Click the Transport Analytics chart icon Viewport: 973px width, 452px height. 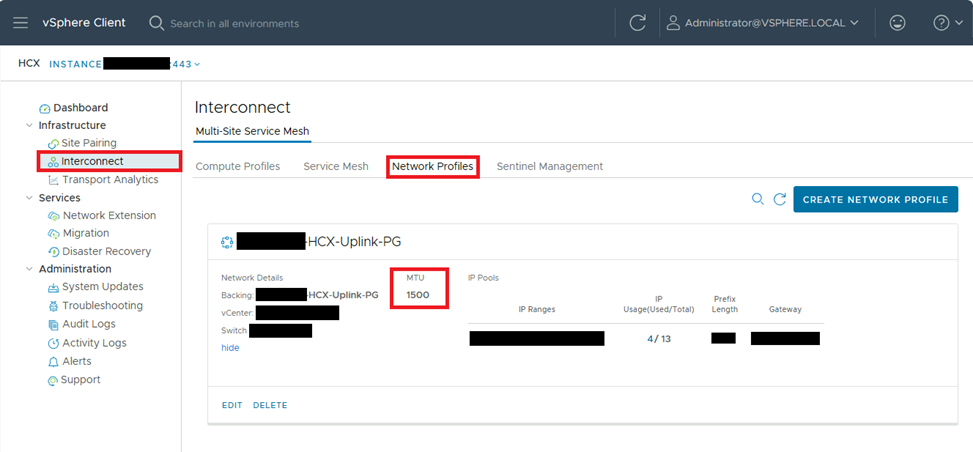53,180
